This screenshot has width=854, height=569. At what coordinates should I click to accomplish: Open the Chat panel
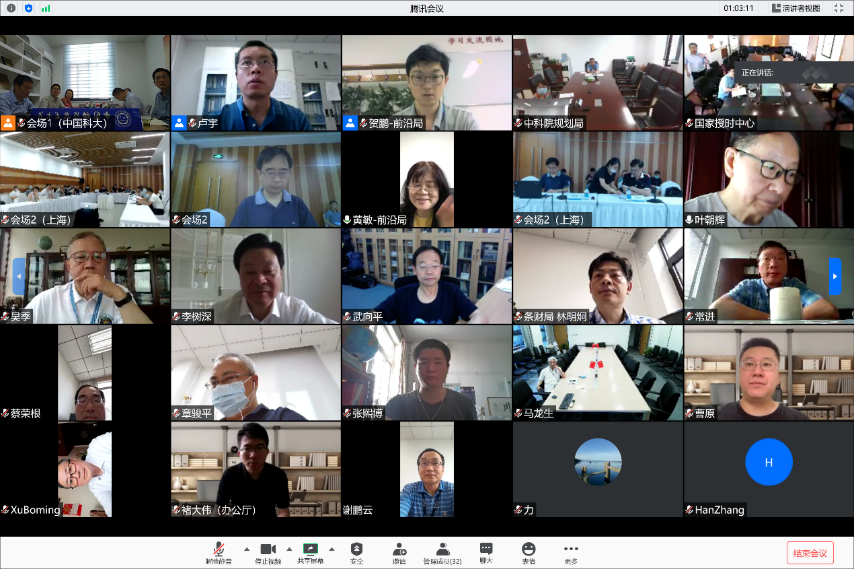pos(486,551)
